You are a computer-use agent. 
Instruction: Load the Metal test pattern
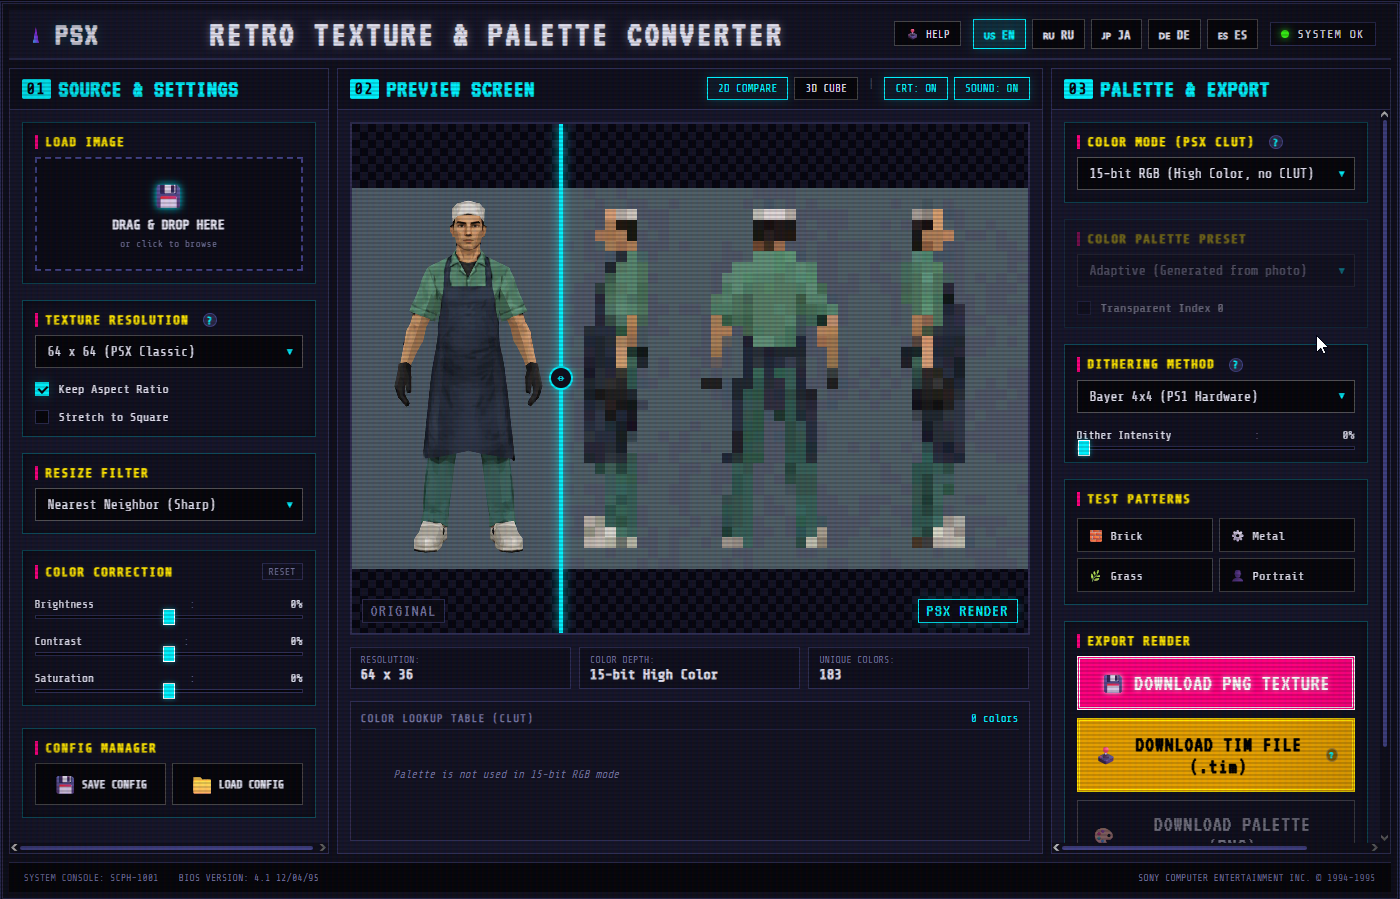click(1287, 536)
